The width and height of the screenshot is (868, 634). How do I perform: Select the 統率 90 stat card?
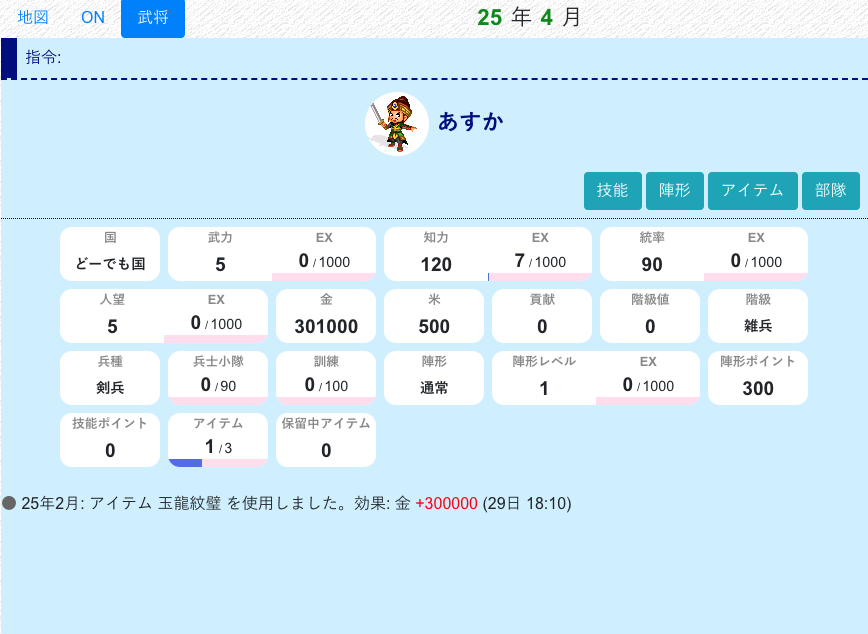coord(652,254)
